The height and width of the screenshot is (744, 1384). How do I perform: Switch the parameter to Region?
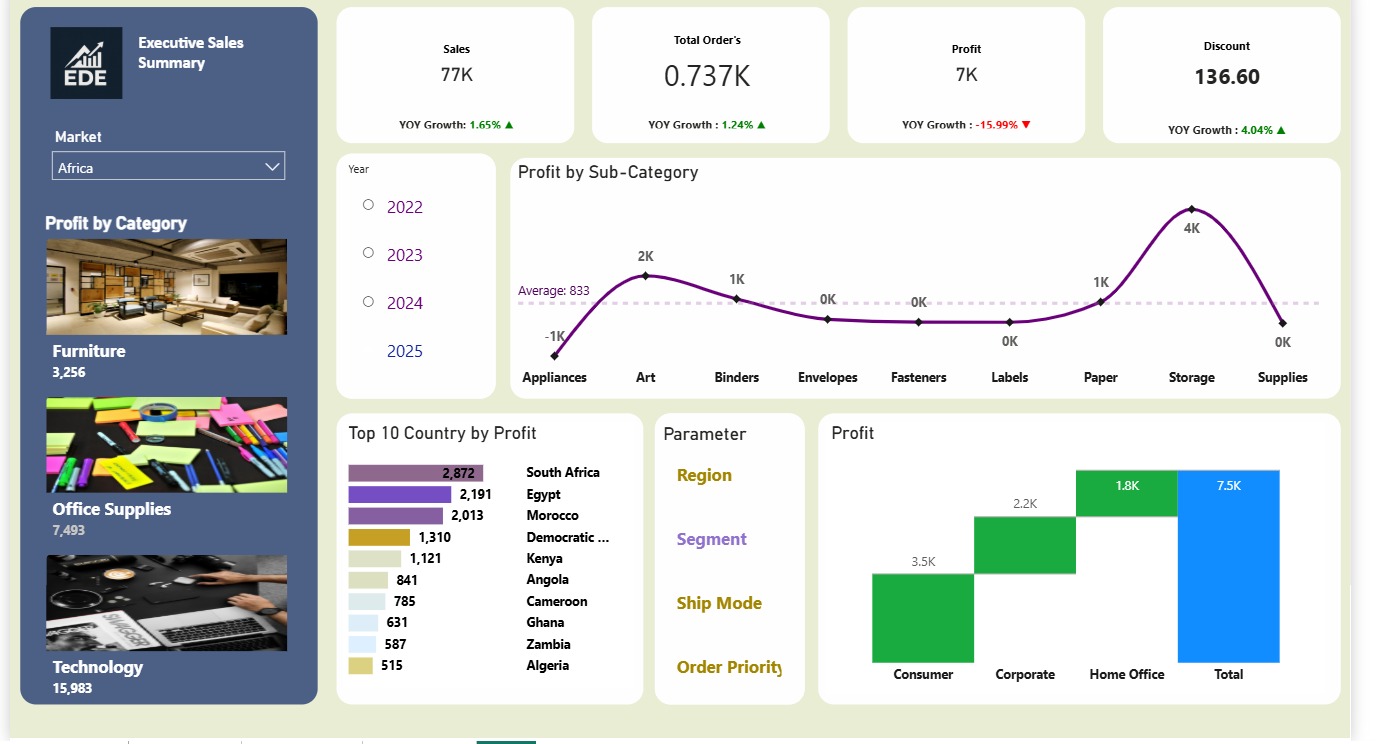tap(704, 475)
